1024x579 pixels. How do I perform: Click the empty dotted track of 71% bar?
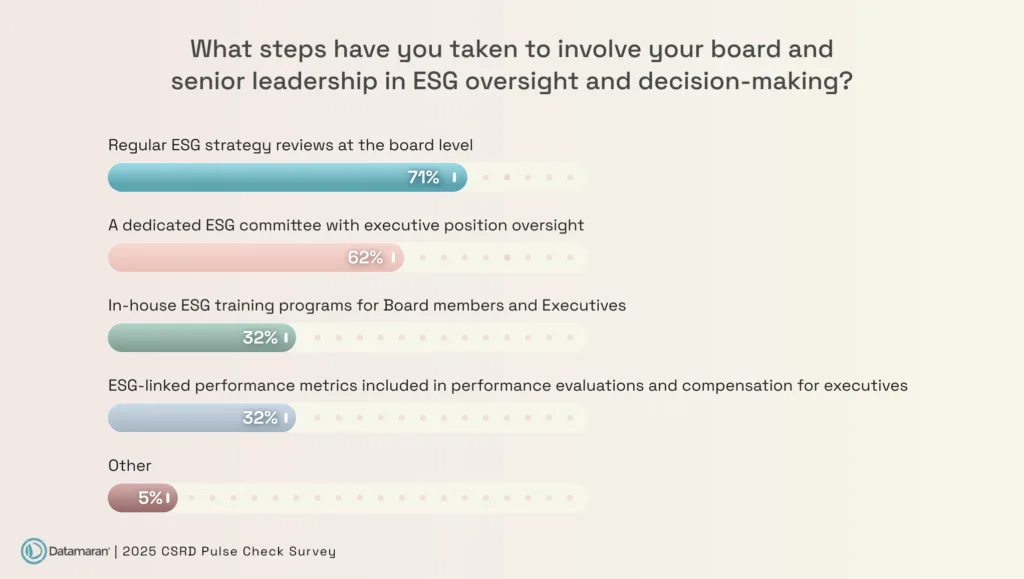[x=527, y=177]
